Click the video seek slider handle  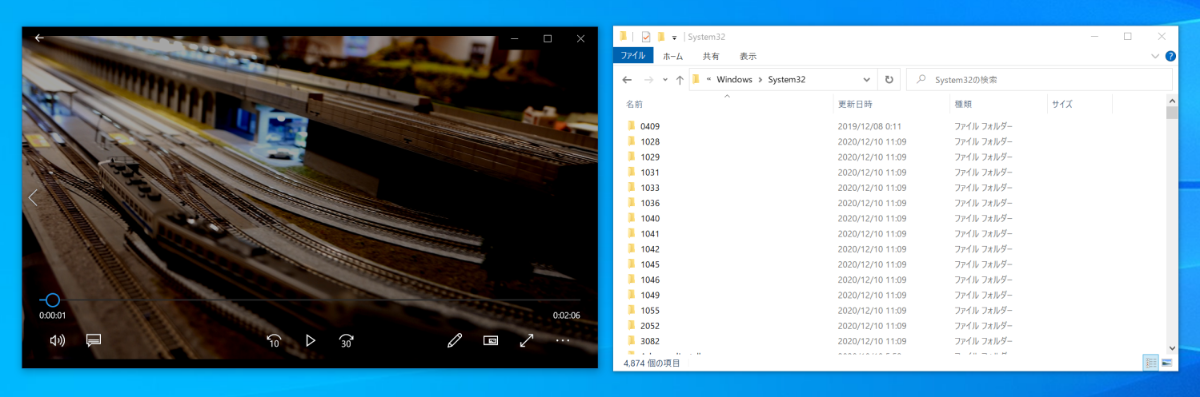(53, 300)
